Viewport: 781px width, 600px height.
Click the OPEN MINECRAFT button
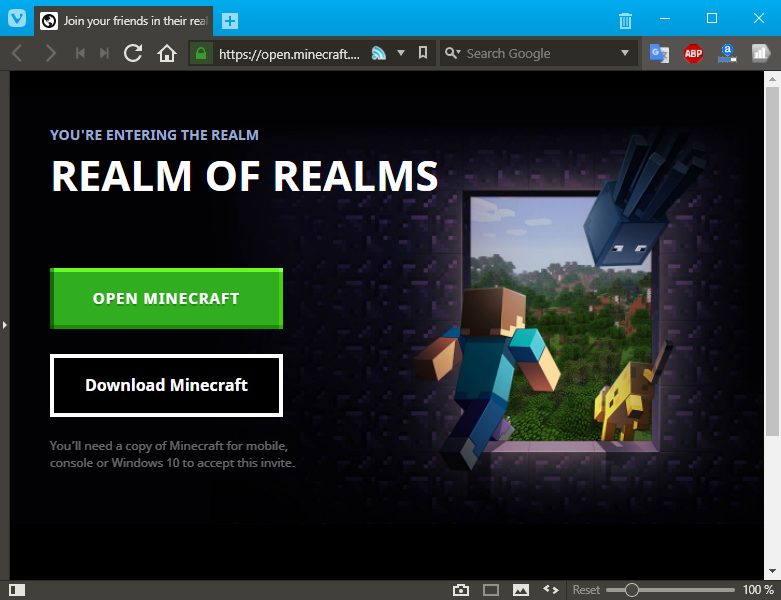coord(166,298)
